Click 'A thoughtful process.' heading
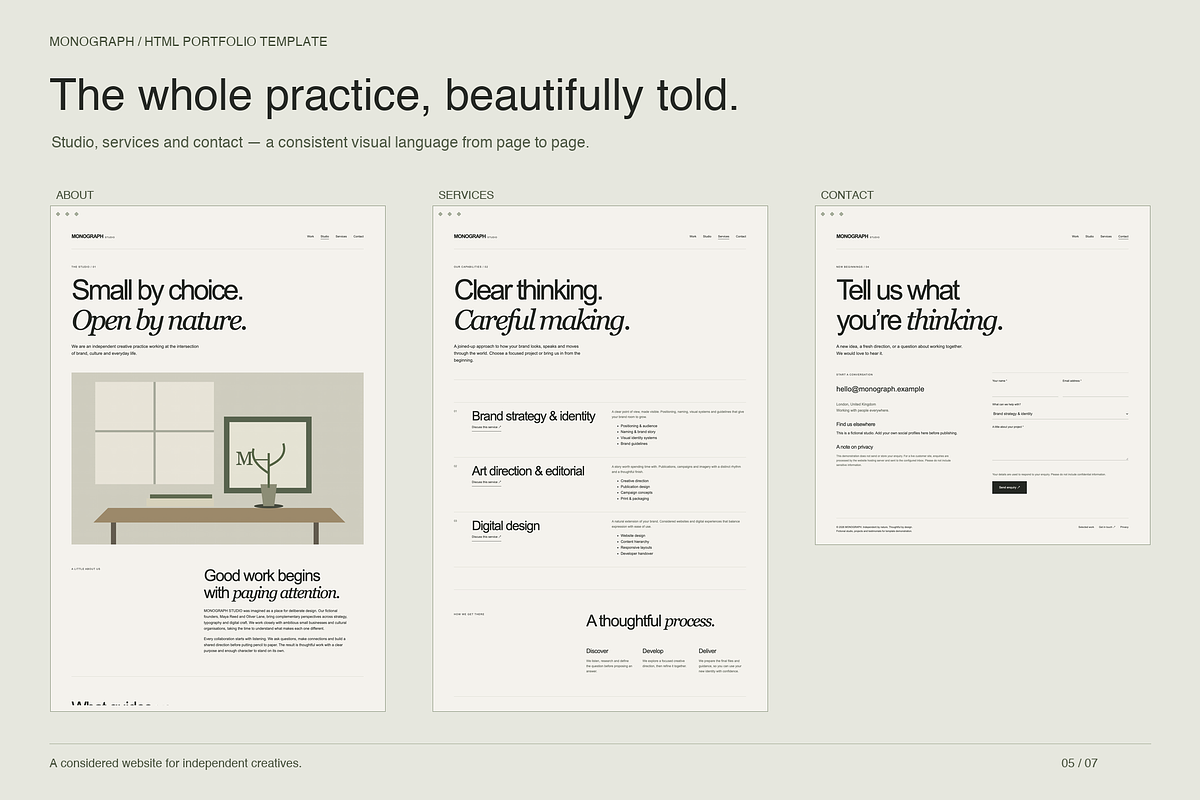The width and height of the screenshot is (1200, 800). [x=650, y=621]
